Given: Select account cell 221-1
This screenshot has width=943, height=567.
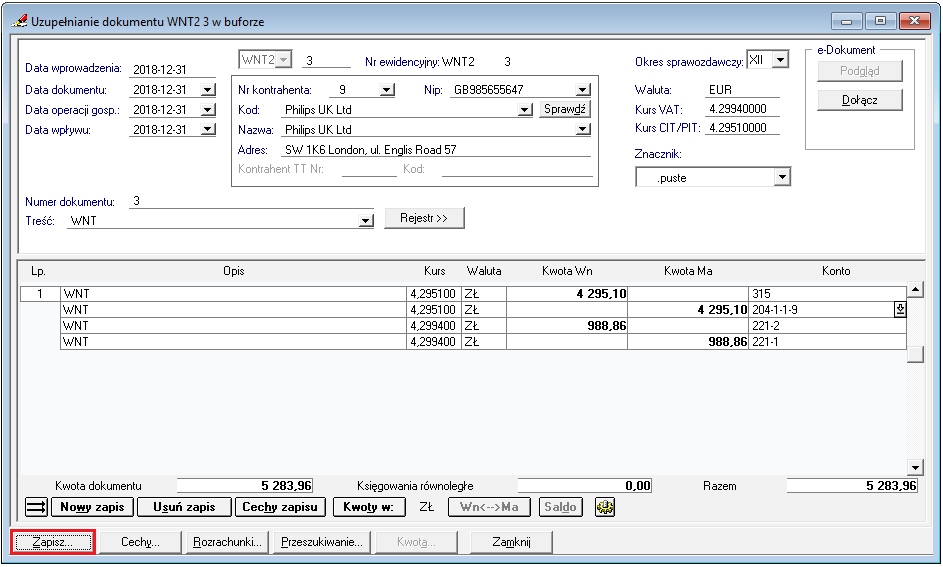Looking at the screenshot, I should pyautogui.click(x=827, y=342).
